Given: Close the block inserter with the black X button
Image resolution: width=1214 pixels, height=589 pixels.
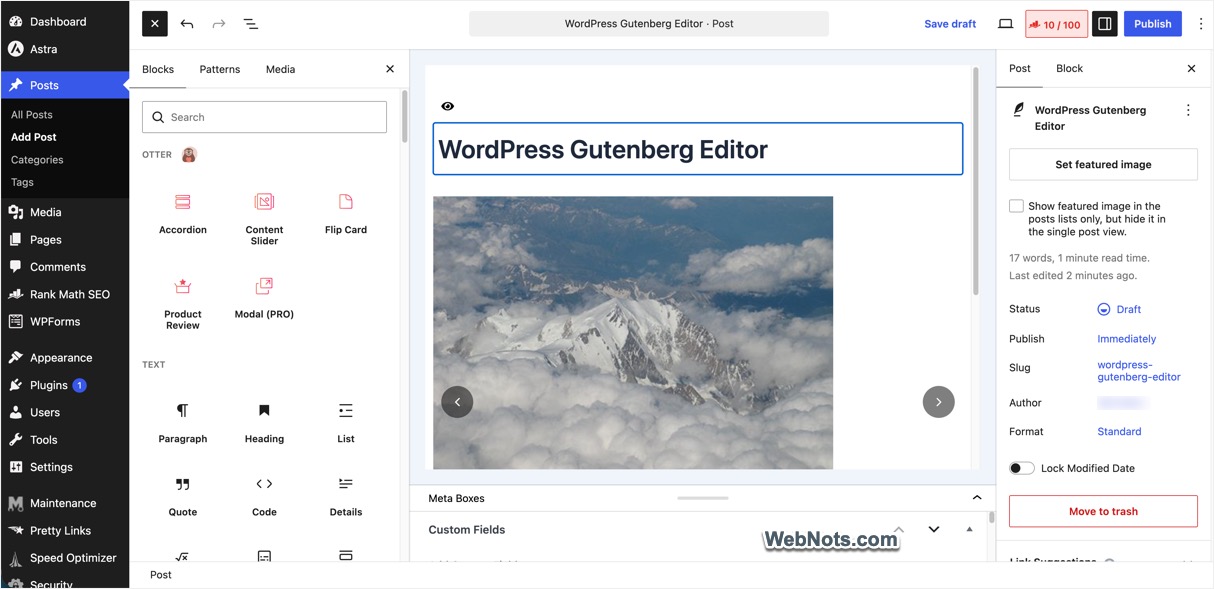Looking at the screenshot, I should pyautogui.click(x=155, y=24).
